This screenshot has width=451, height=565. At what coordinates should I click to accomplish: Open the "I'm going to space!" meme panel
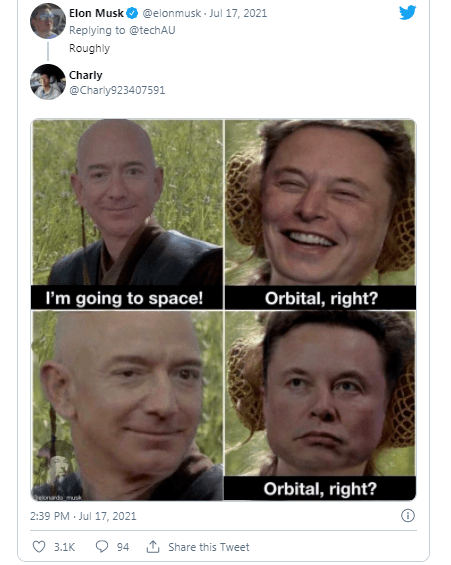pyautogui.click(x=127, y=214)
